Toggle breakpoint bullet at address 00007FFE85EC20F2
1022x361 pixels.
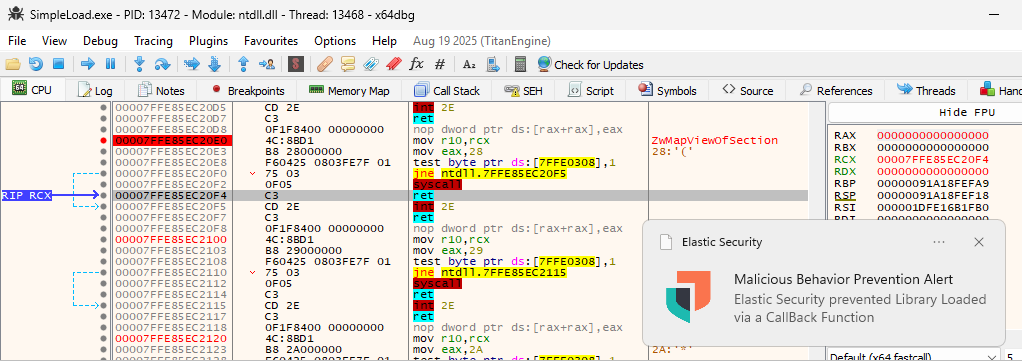tap(104, 184)
